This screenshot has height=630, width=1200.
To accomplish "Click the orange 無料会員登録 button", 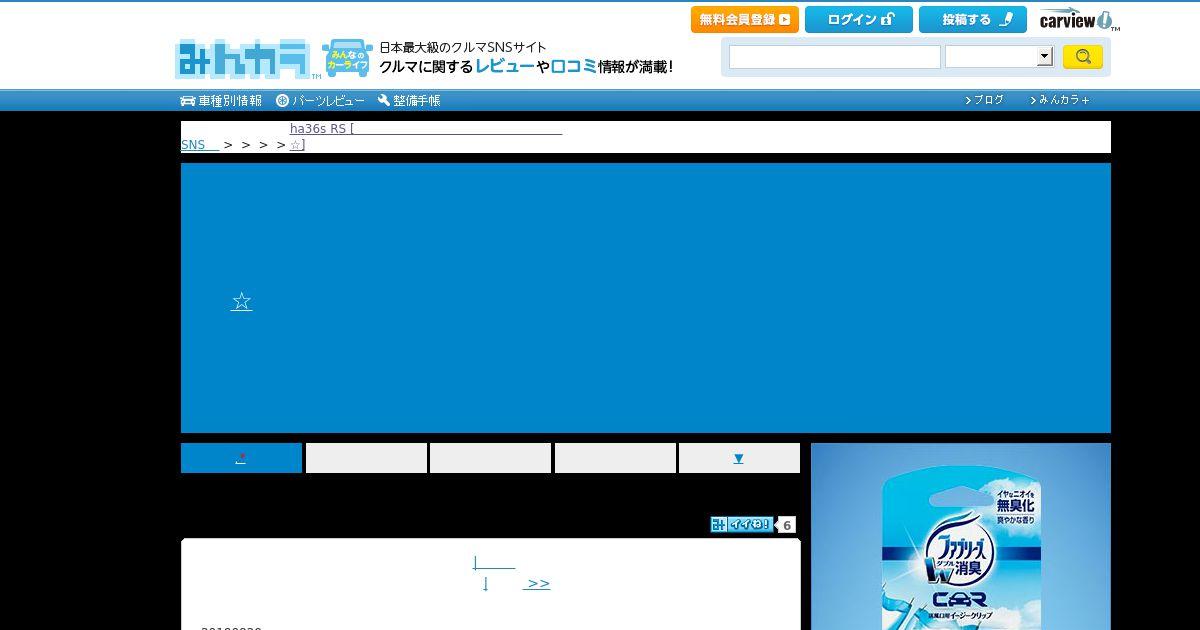I will [745, 19].
